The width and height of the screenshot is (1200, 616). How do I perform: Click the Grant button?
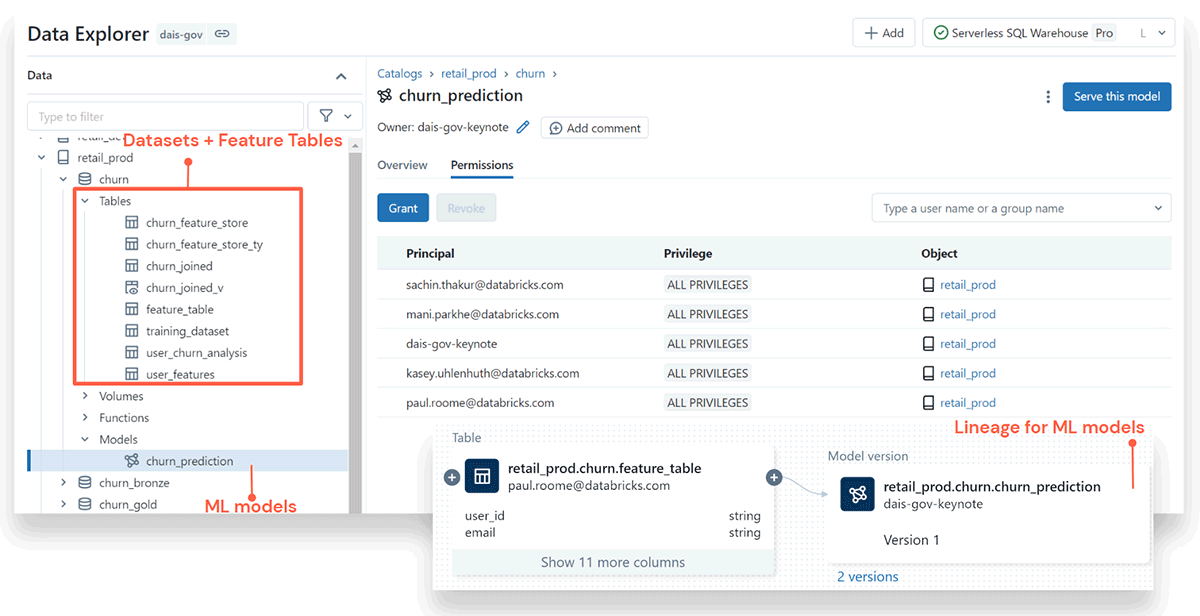403,207
